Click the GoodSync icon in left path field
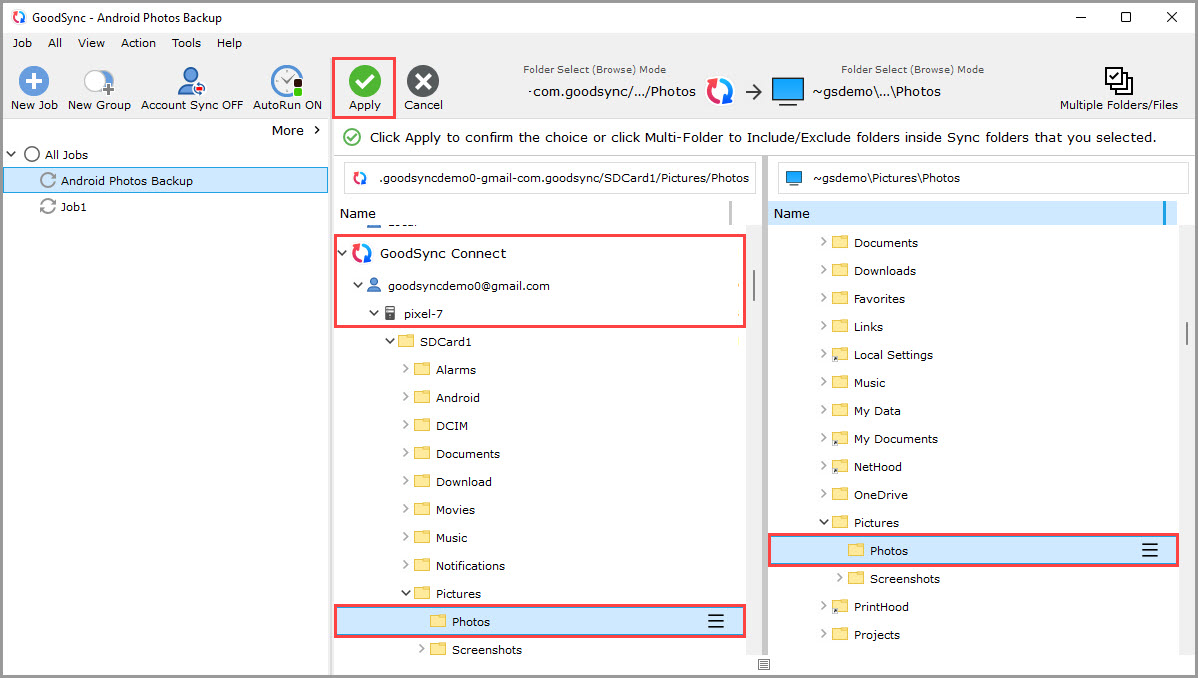Screen dimensions: 1198x678 click(360, 178)
